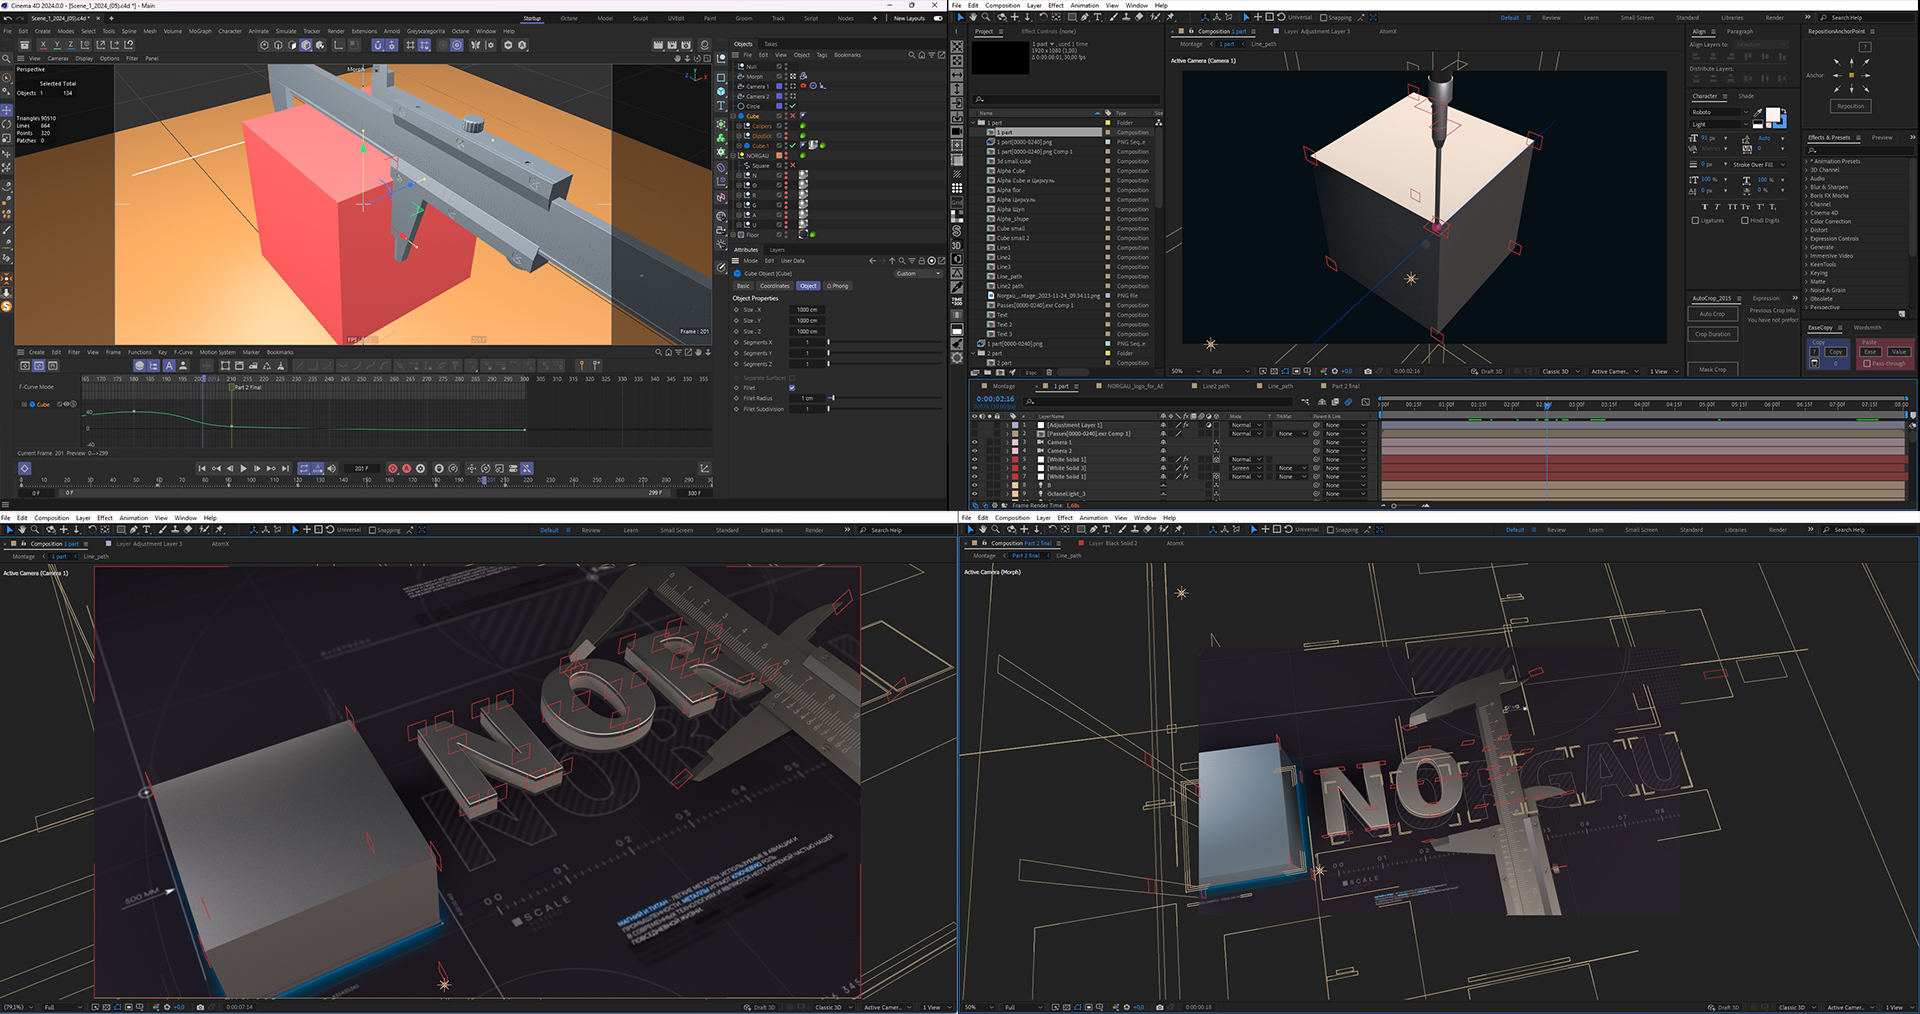Click the current timecode 0:00:02:16 in timeline
The width and height of the screenshot is (1920, 1014).
pyautogui.click(x=995, y=399)
